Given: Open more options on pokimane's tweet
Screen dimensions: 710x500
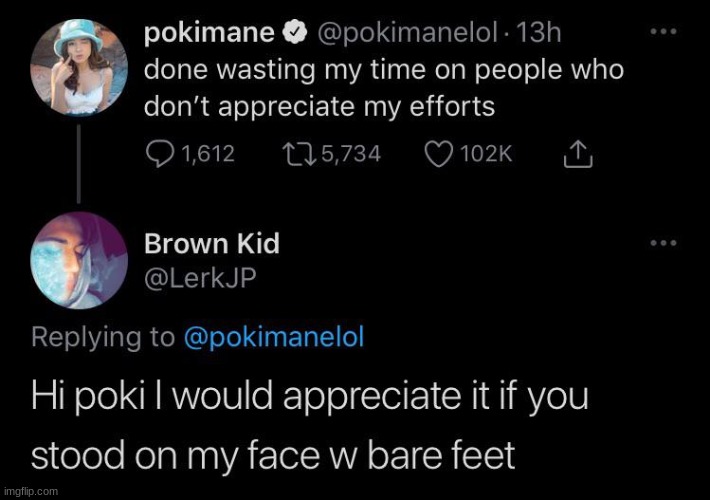Looking at the screenshot, I should [664, 33].
